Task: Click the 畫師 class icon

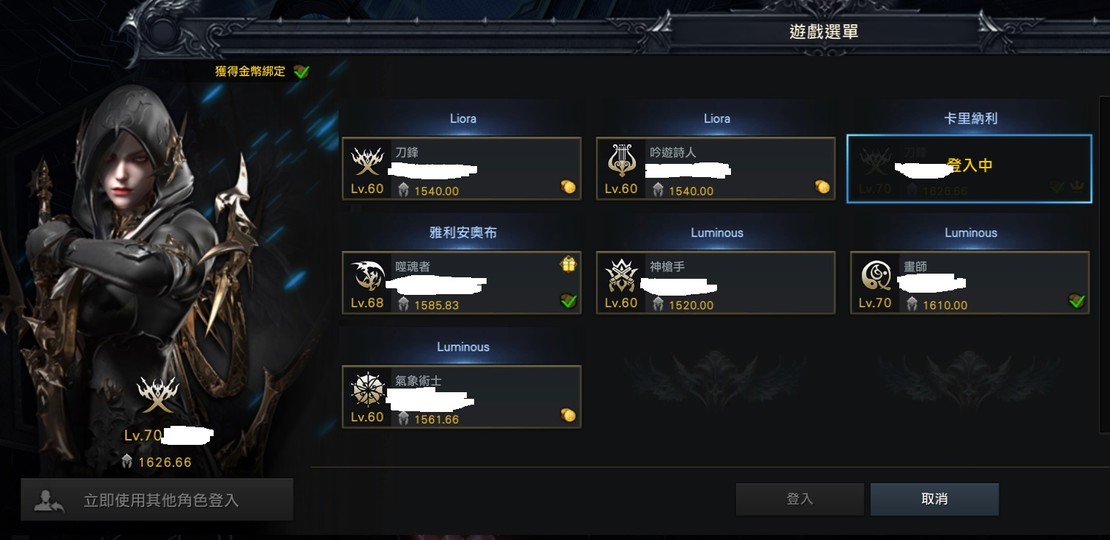Action: (x=875, y=276)
